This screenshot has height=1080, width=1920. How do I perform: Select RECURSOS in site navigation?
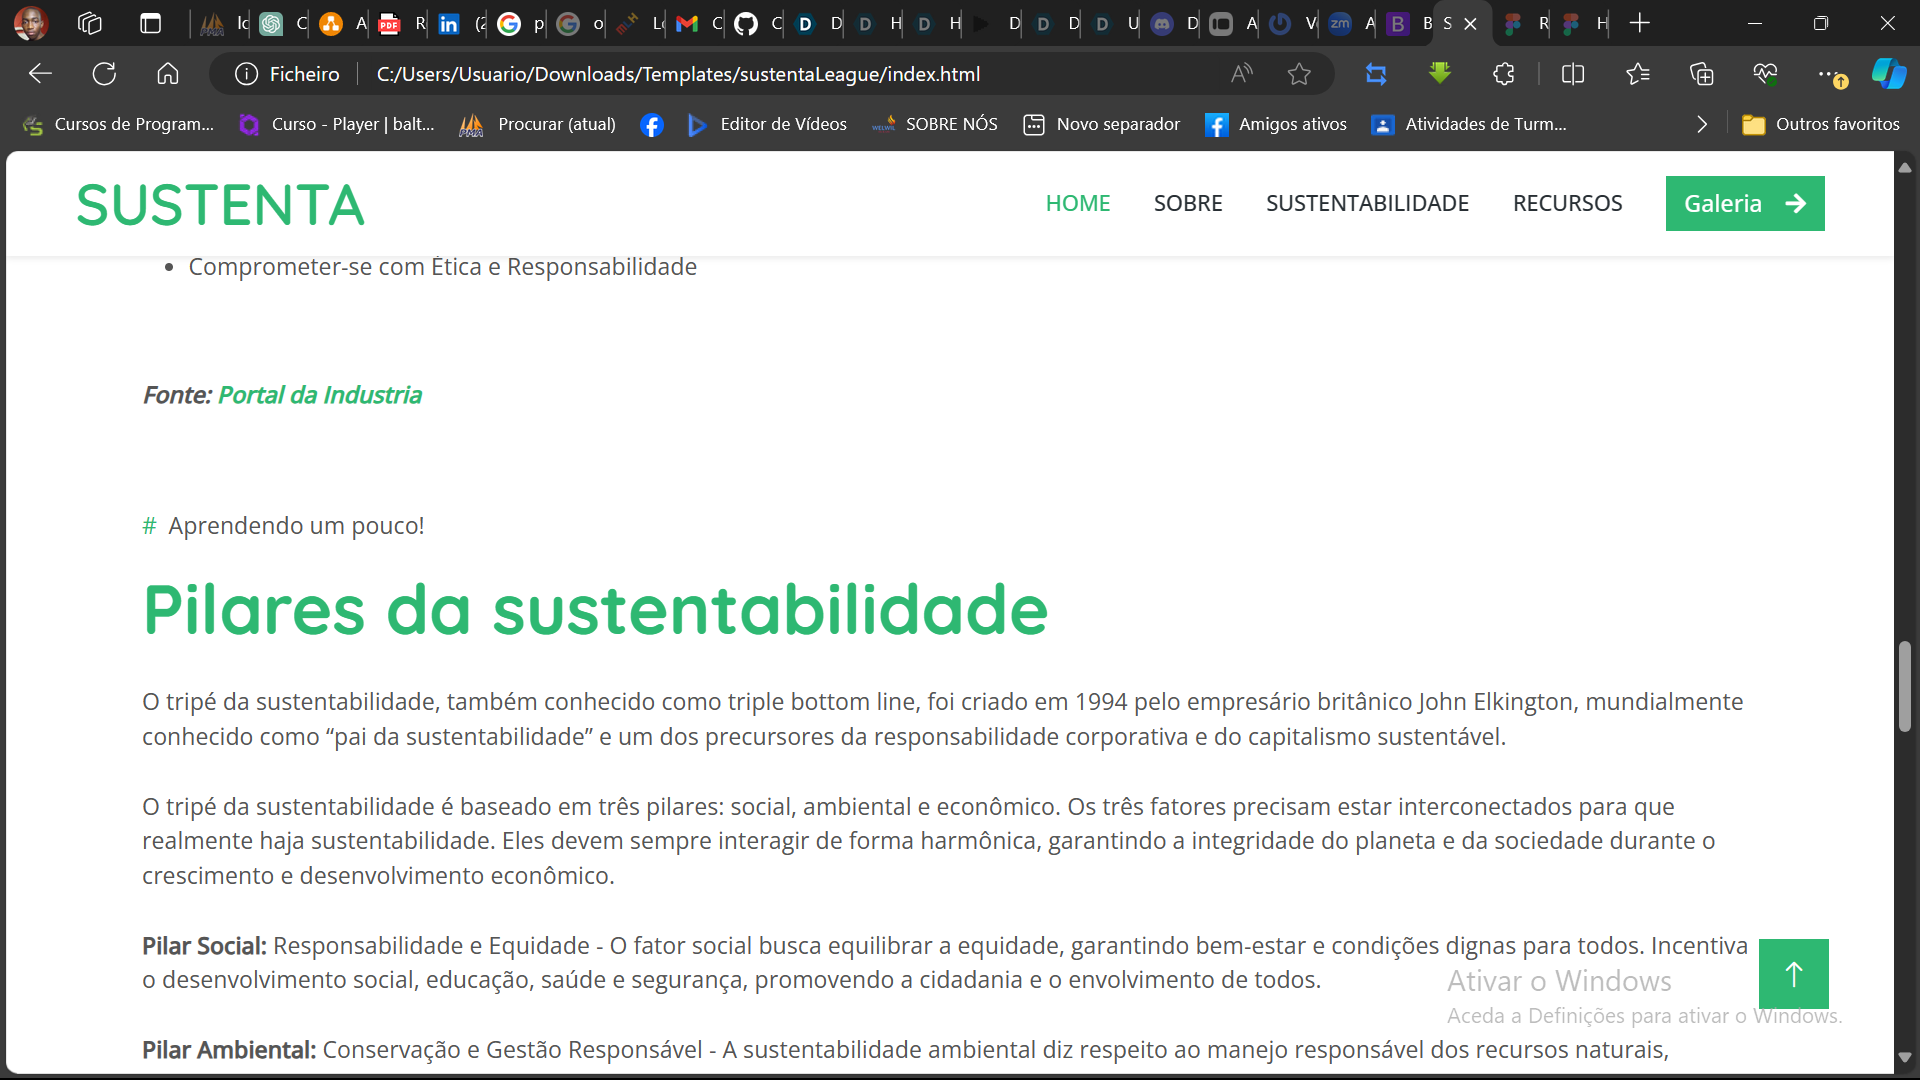pyautogui.click(x=1567, y=203)
